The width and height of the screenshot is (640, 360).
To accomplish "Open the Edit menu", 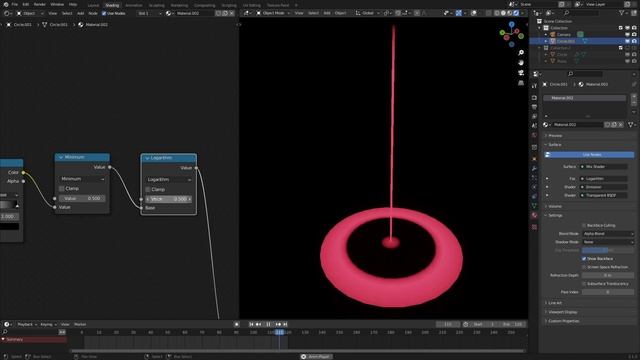I will pyautogui.click(x=26, y=4).
